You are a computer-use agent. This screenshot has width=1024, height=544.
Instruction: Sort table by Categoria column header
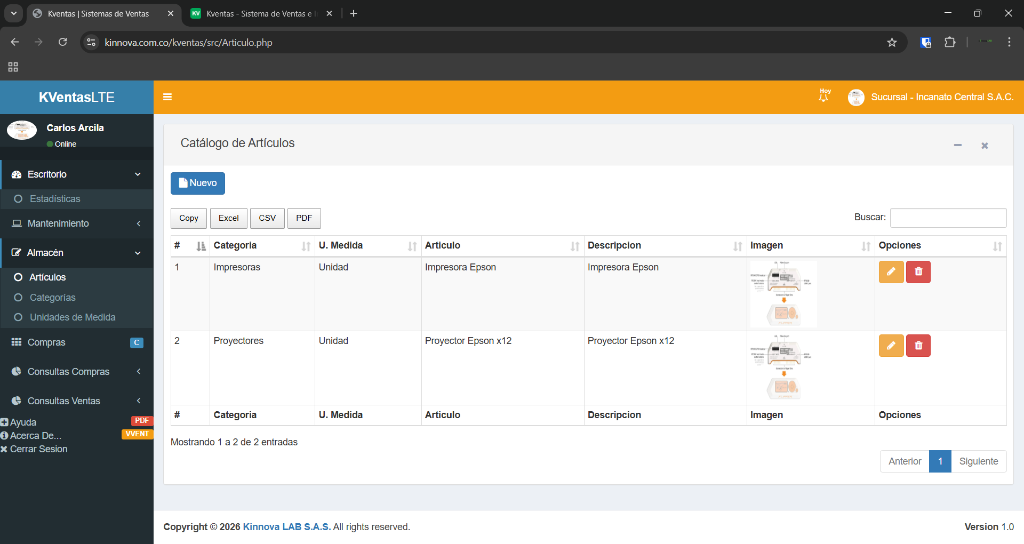click(261, 246)
